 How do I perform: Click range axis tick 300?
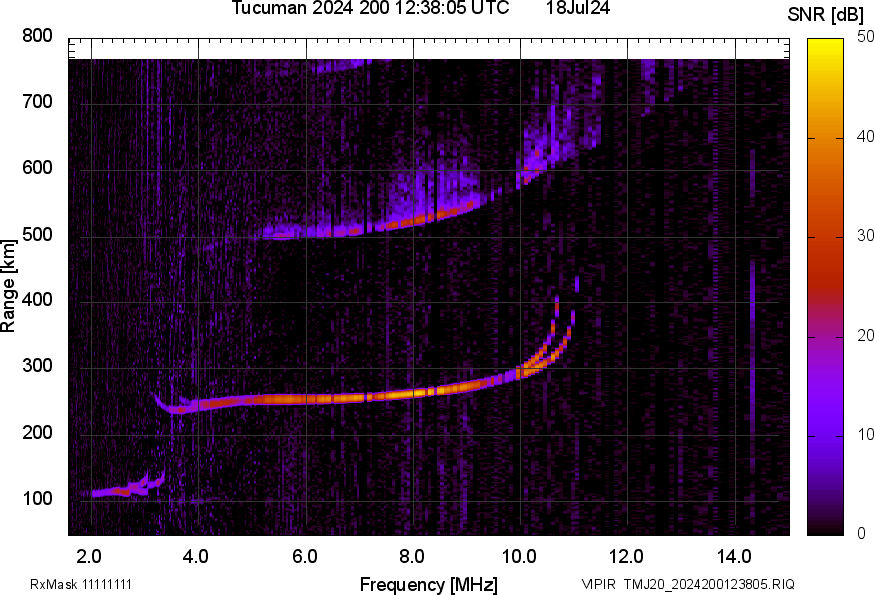[37, 366]
